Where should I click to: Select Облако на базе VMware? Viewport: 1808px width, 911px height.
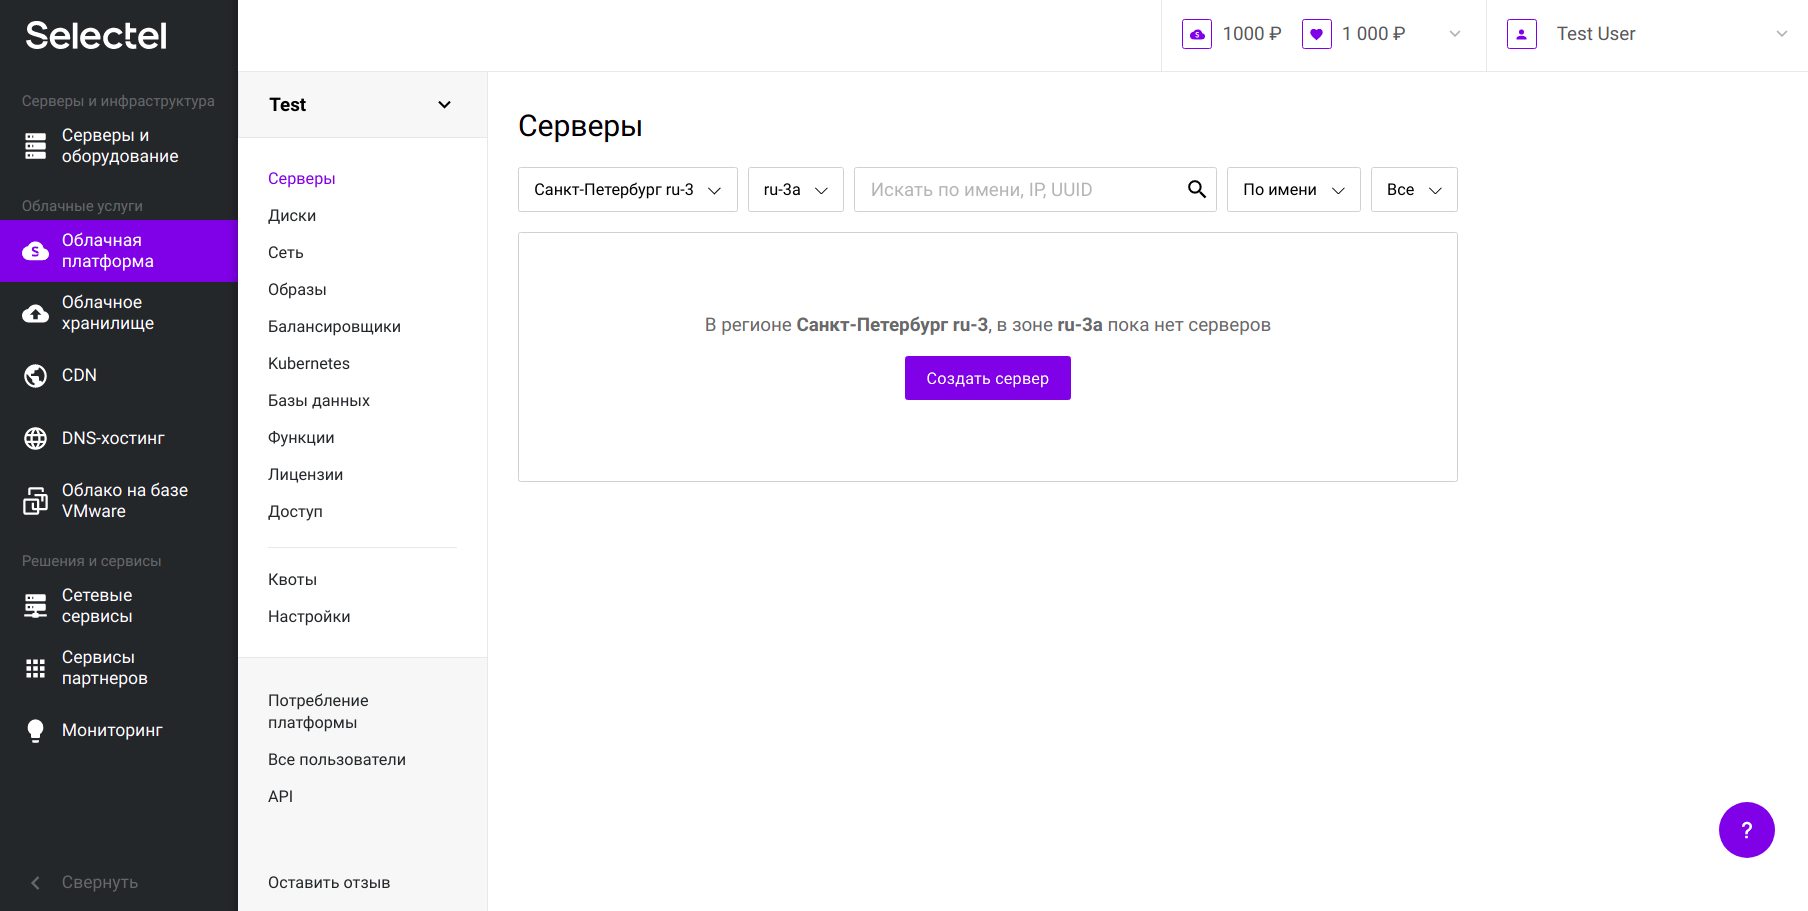tap(125, 501)
